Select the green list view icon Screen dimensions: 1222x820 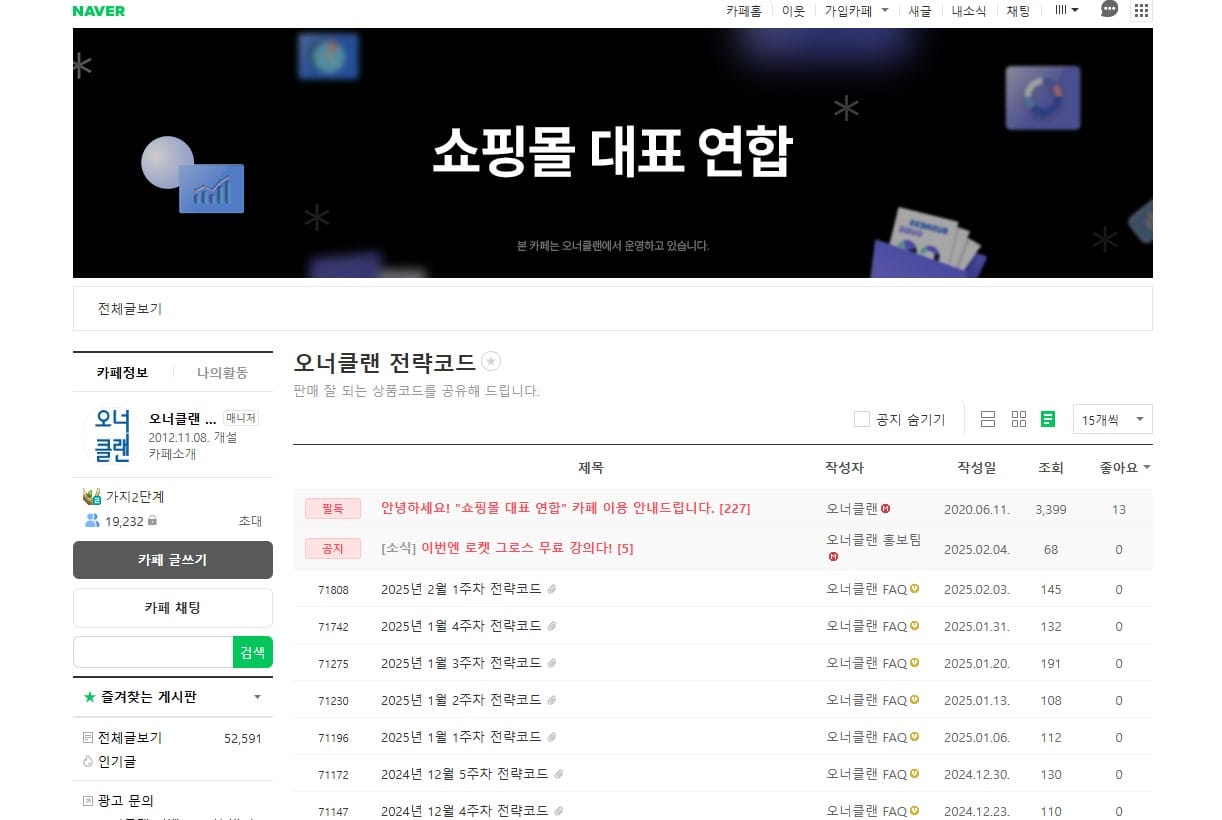(x=1048, y=419)
